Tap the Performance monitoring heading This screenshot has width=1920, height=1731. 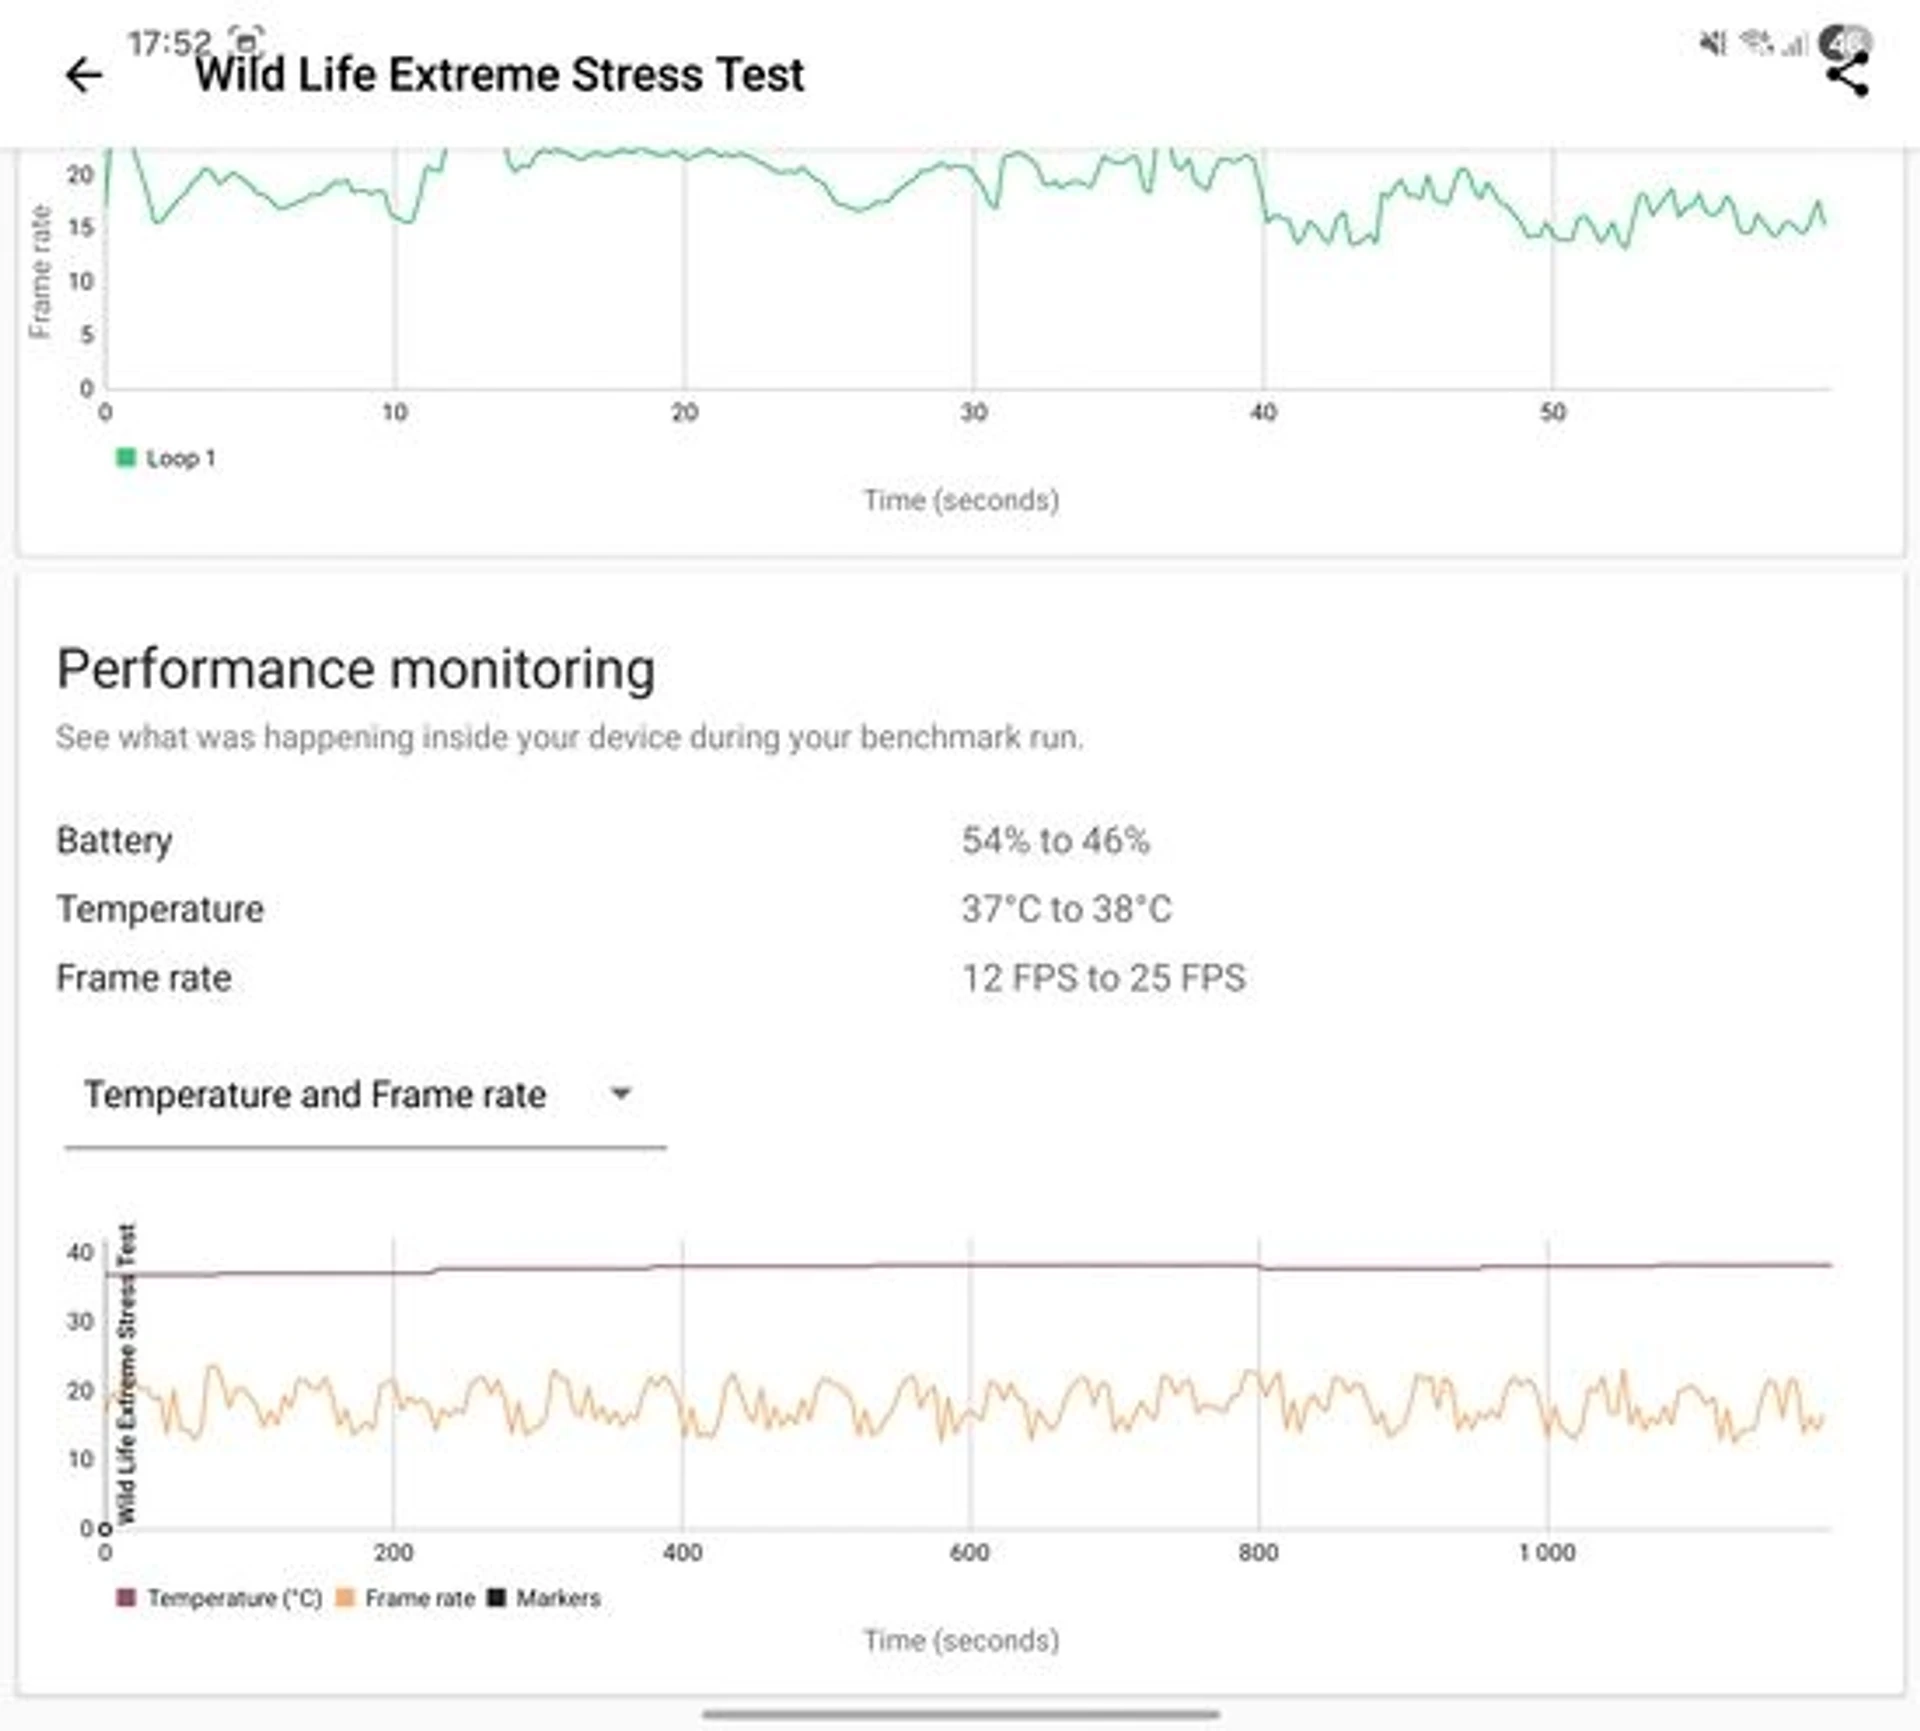[356, 669]
